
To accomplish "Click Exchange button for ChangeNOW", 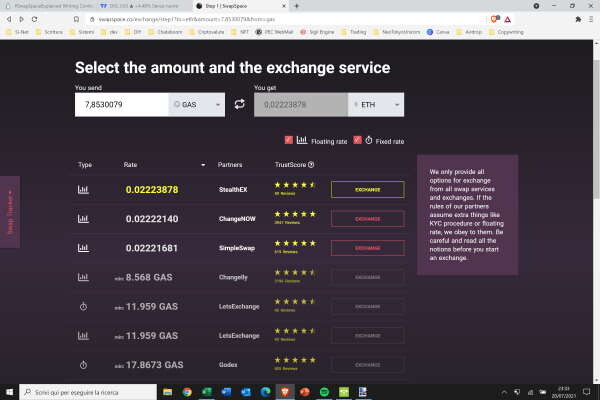I will (x=367, y=219).
